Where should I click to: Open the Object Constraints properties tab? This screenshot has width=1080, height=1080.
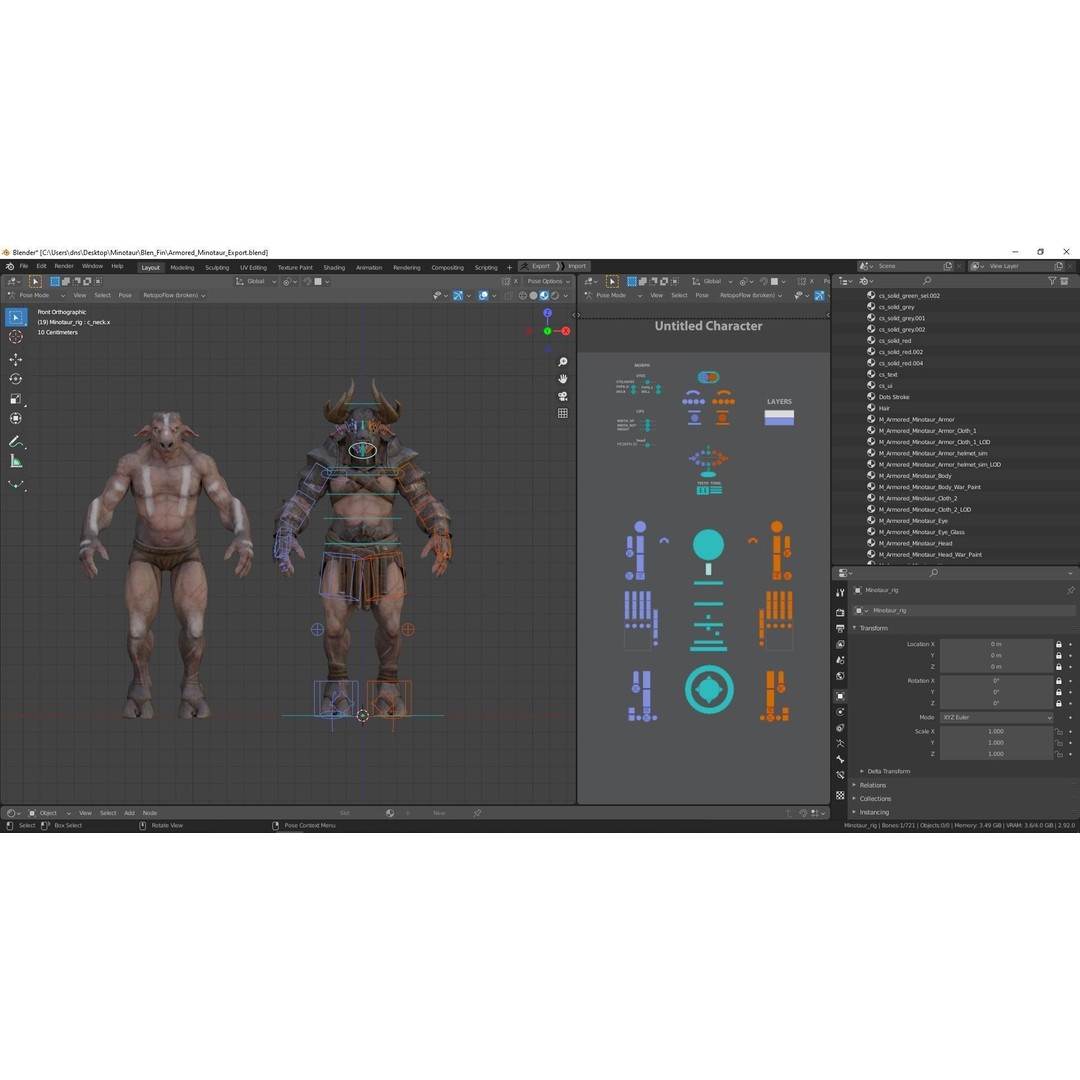(840, 728)
